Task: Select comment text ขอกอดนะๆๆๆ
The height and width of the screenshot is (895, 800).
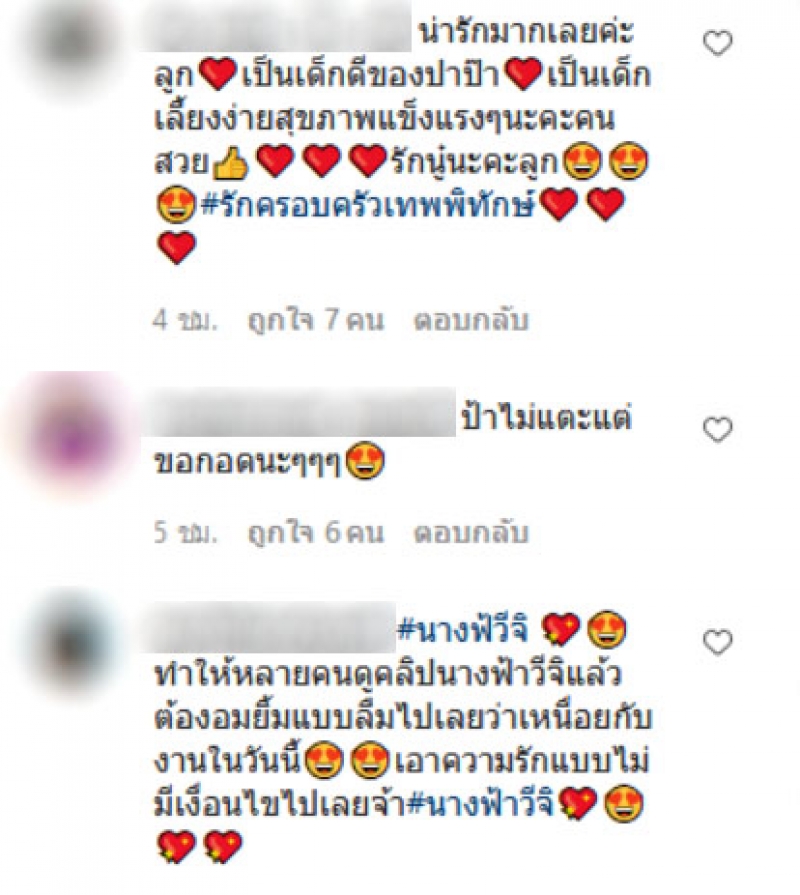Action: coord(247,463)
